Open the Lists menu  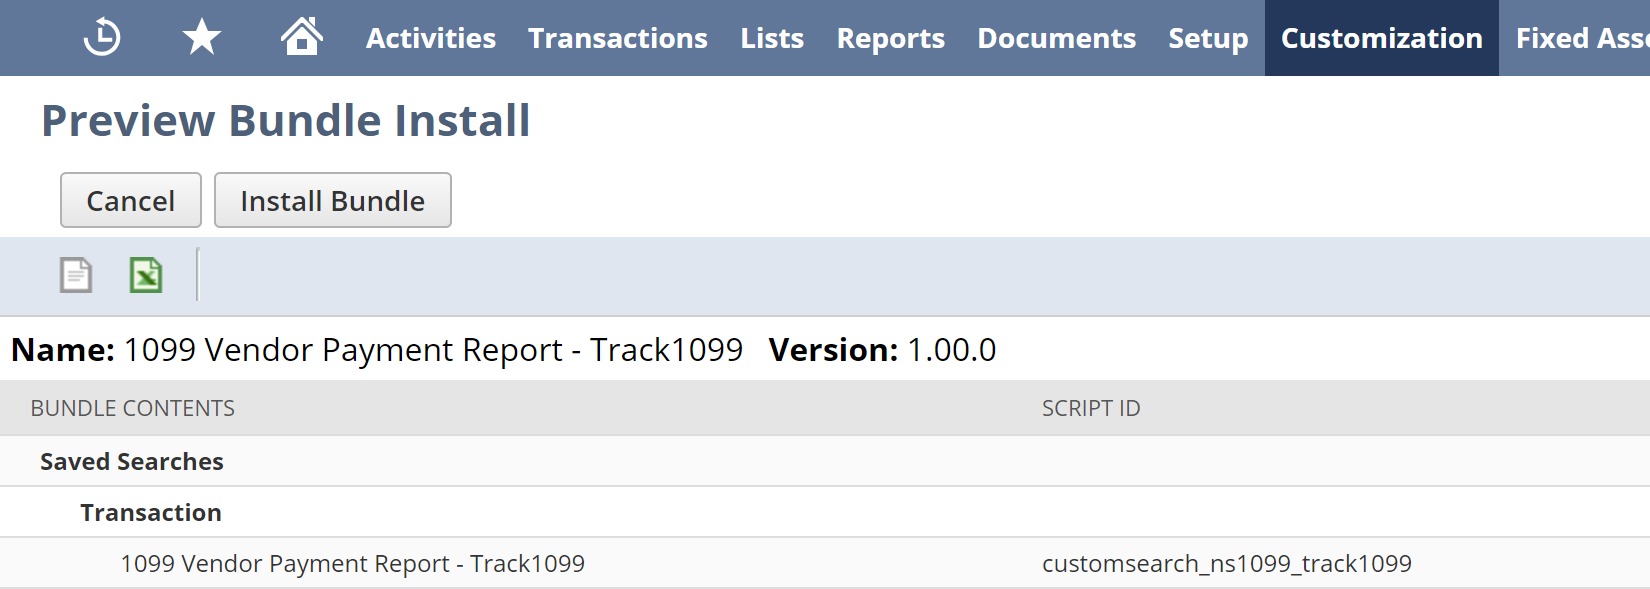coord(772,38)
